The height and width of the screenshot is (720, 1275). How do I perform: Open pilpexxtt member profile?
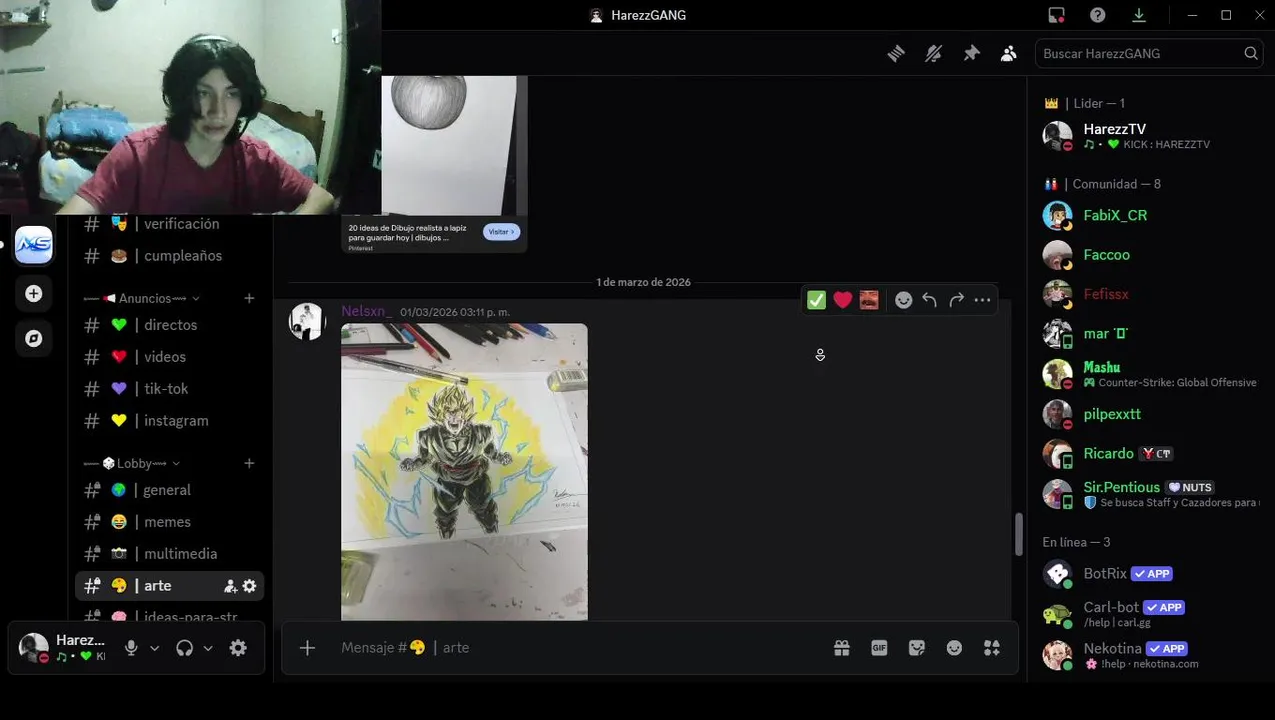[x=1149, y=414]
